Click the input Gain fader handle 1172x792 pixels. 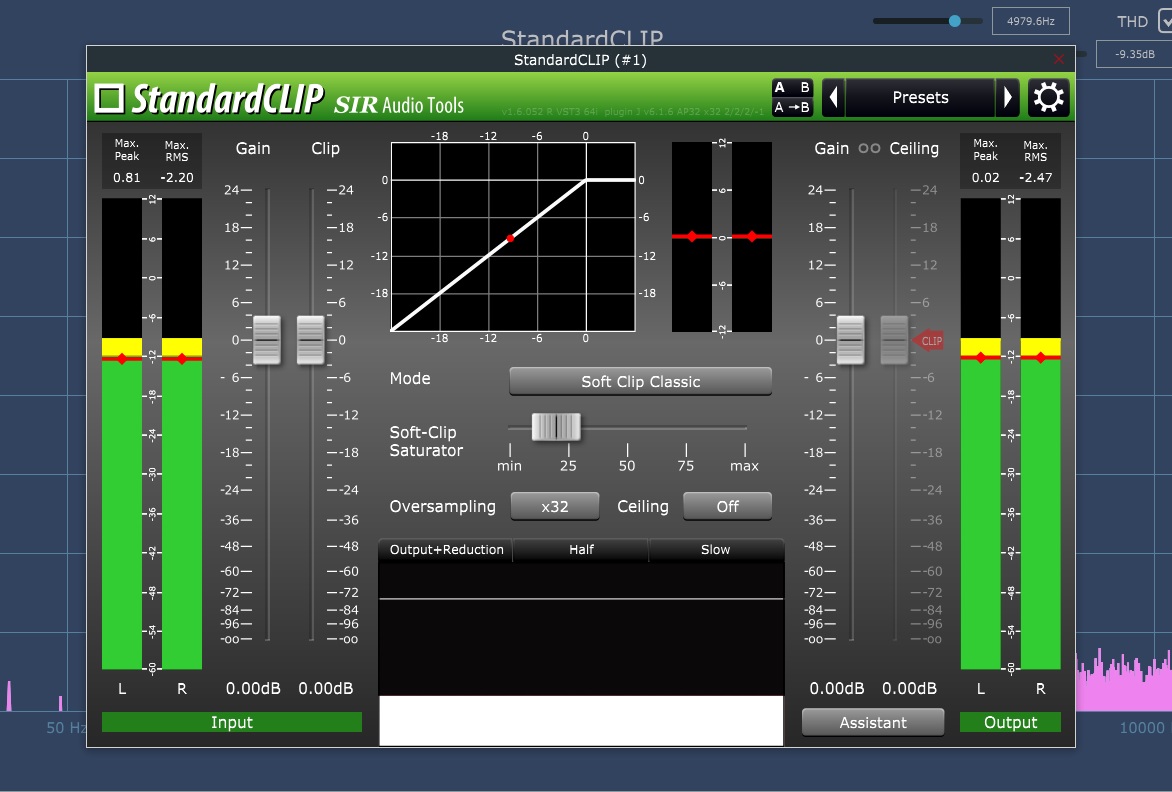[267, 340]
